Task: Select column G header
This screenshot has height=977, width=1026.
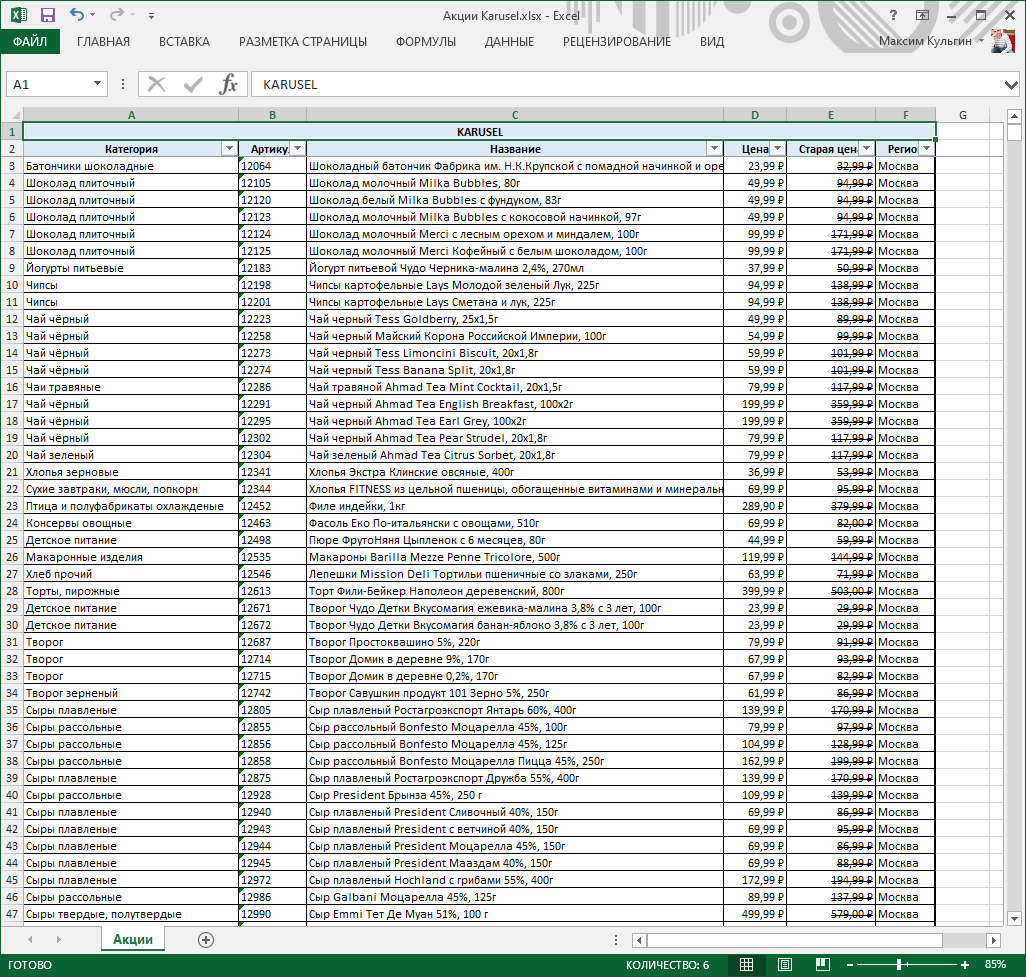Action: tap(963, 115)
